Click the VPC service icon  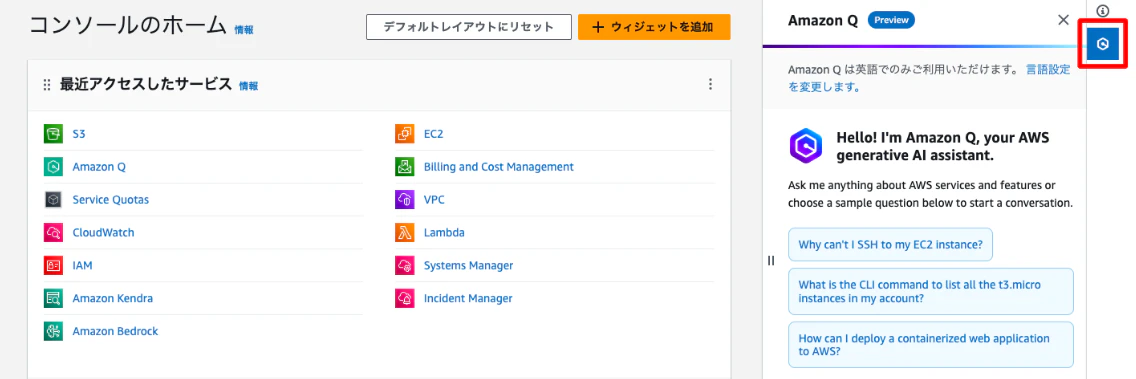coord(404,200)
